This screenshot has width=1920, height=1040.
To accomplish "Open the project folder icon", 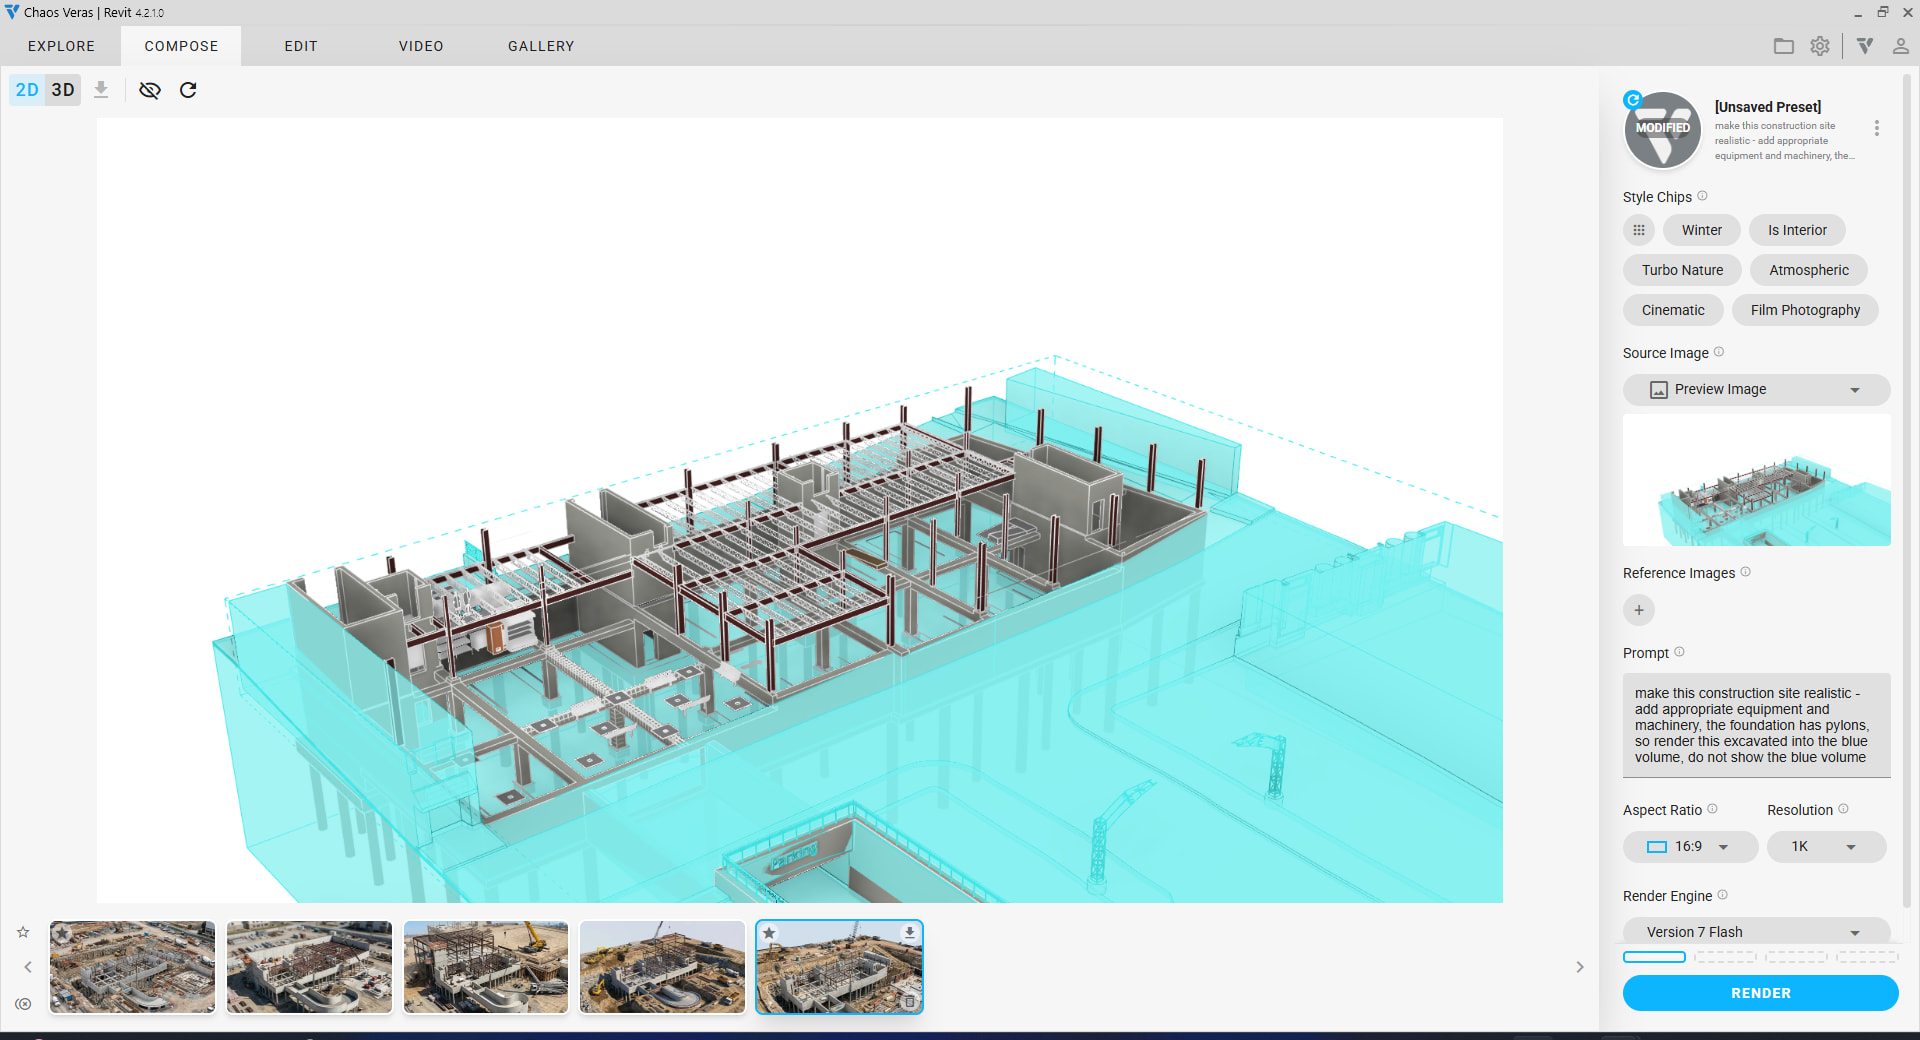I will pyautogui.click(x=1784, y=46).
